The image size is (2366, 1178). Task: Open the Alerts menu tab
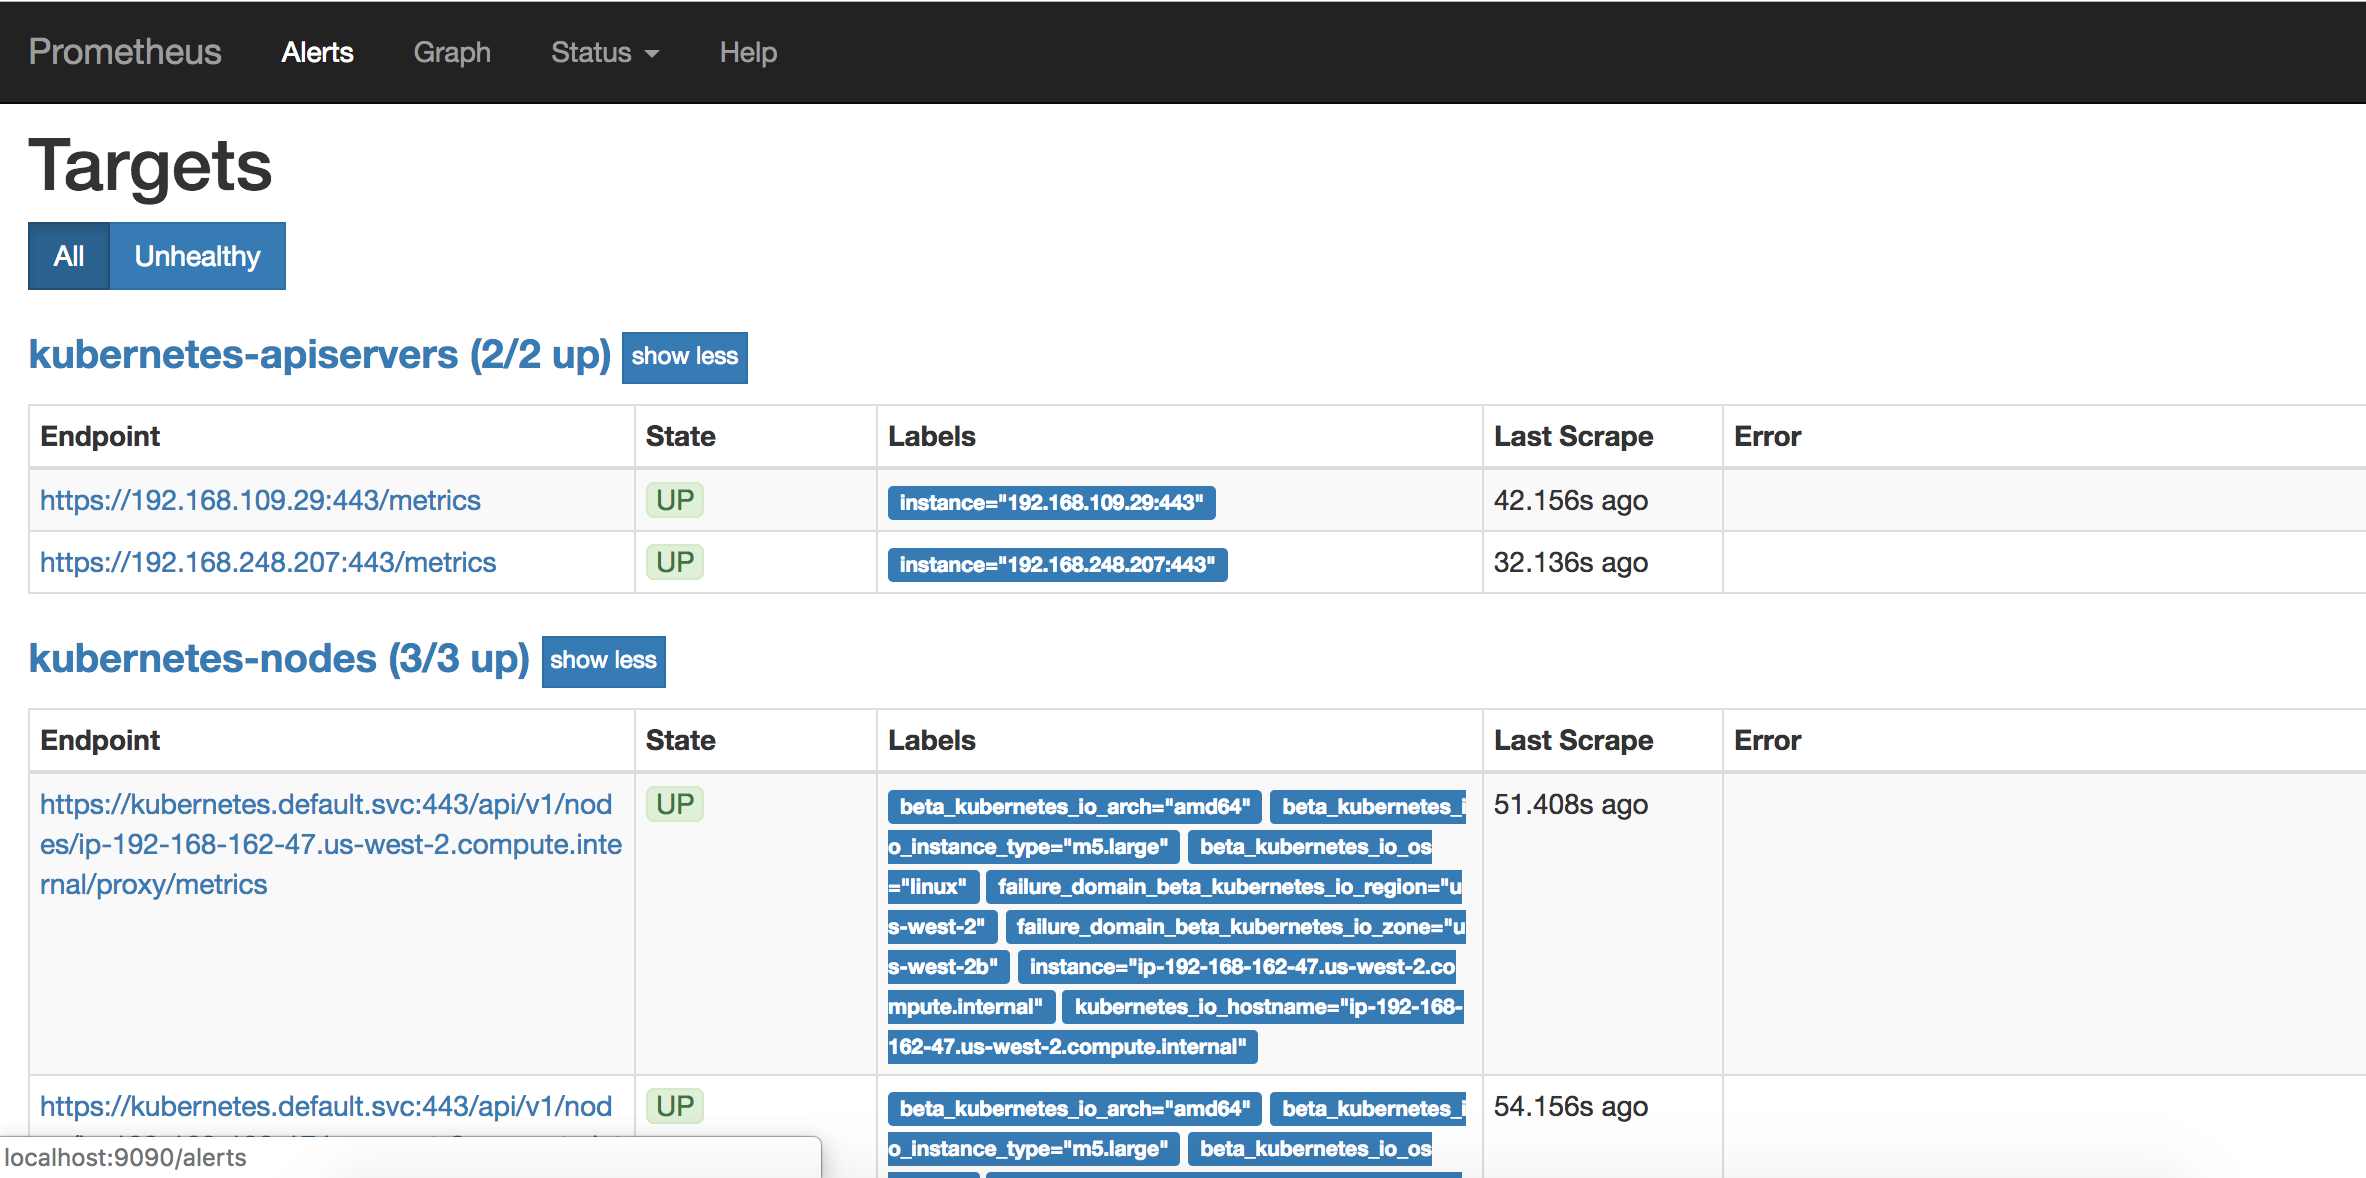click(x=317, y=51)
